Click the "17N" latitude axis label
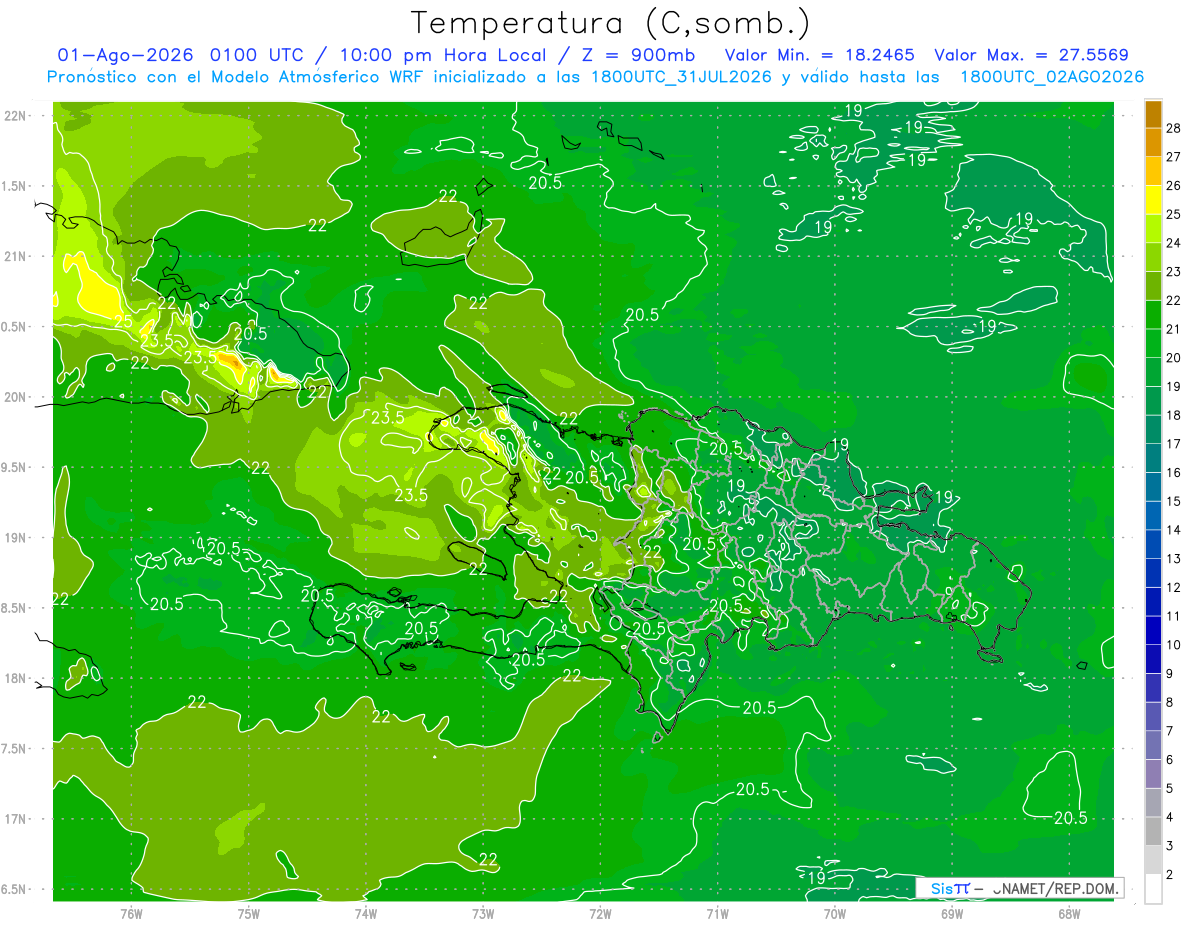Image resolution: width=1200 pixels, height=927 pixels. [15, 819]
